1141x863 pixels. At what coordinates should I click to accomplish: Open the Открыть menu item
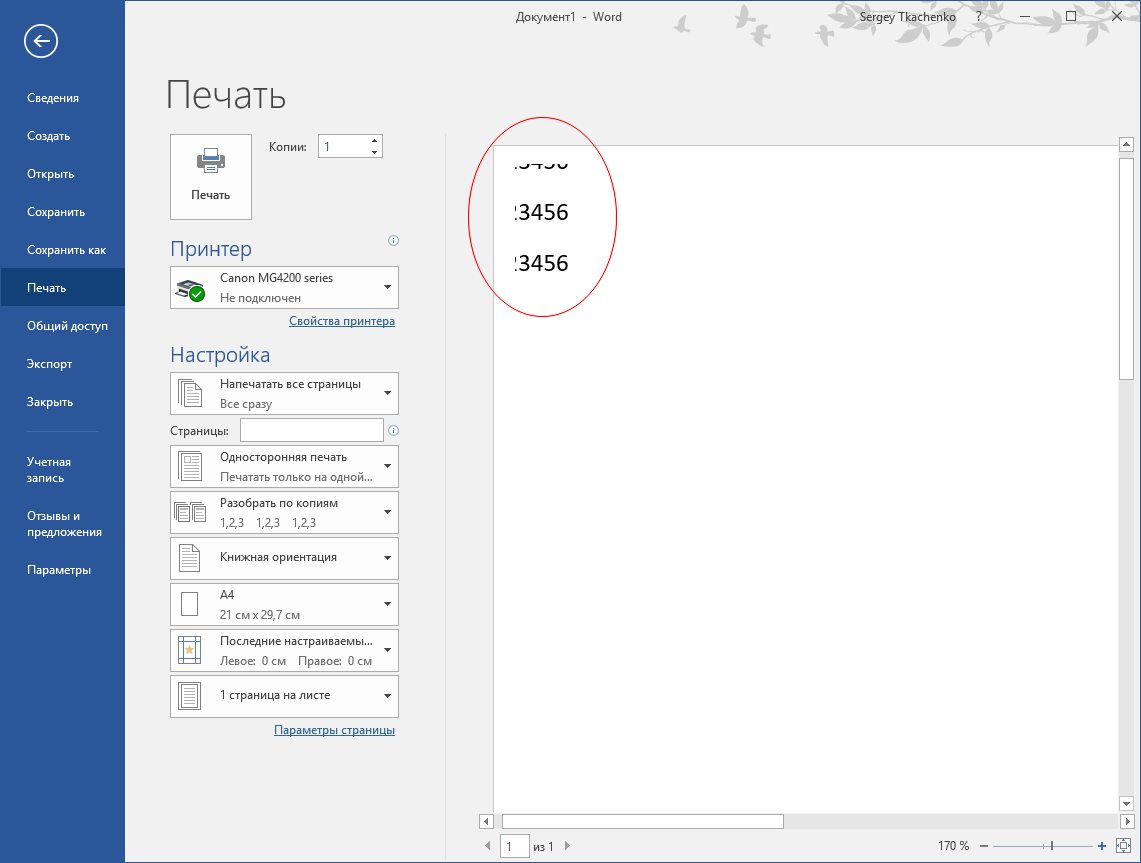pyautogui.click(x=63, y=174)
